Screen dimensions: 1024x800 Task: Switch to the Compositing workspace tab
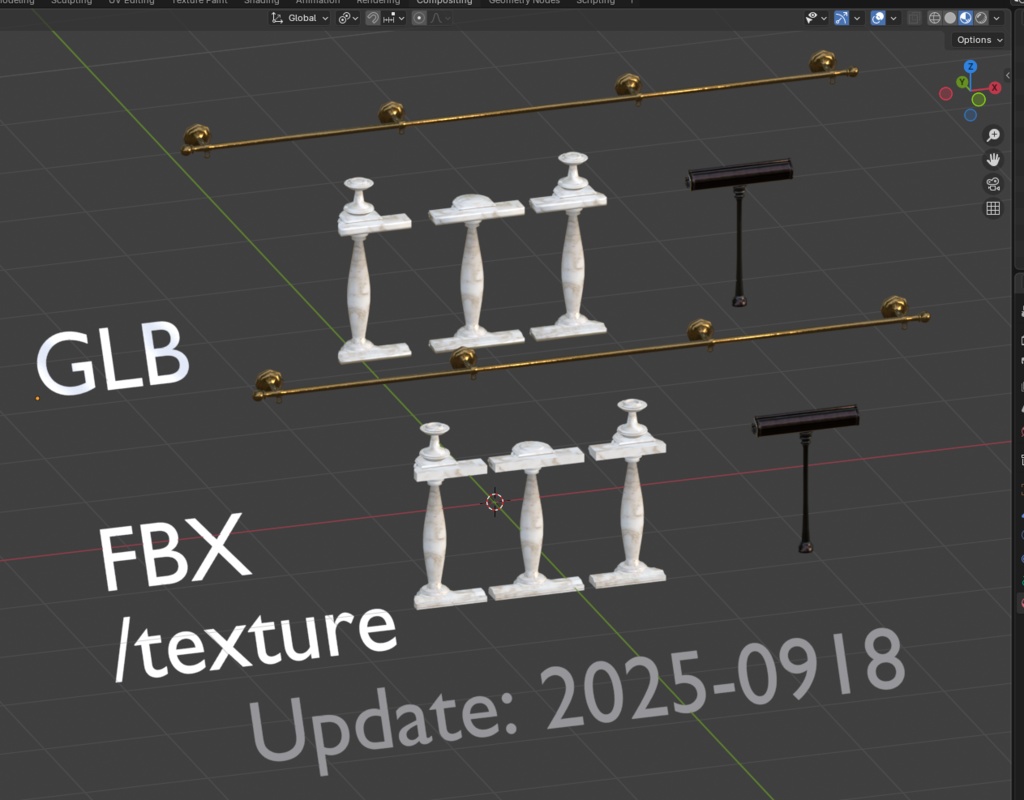[x=444, y=2]
